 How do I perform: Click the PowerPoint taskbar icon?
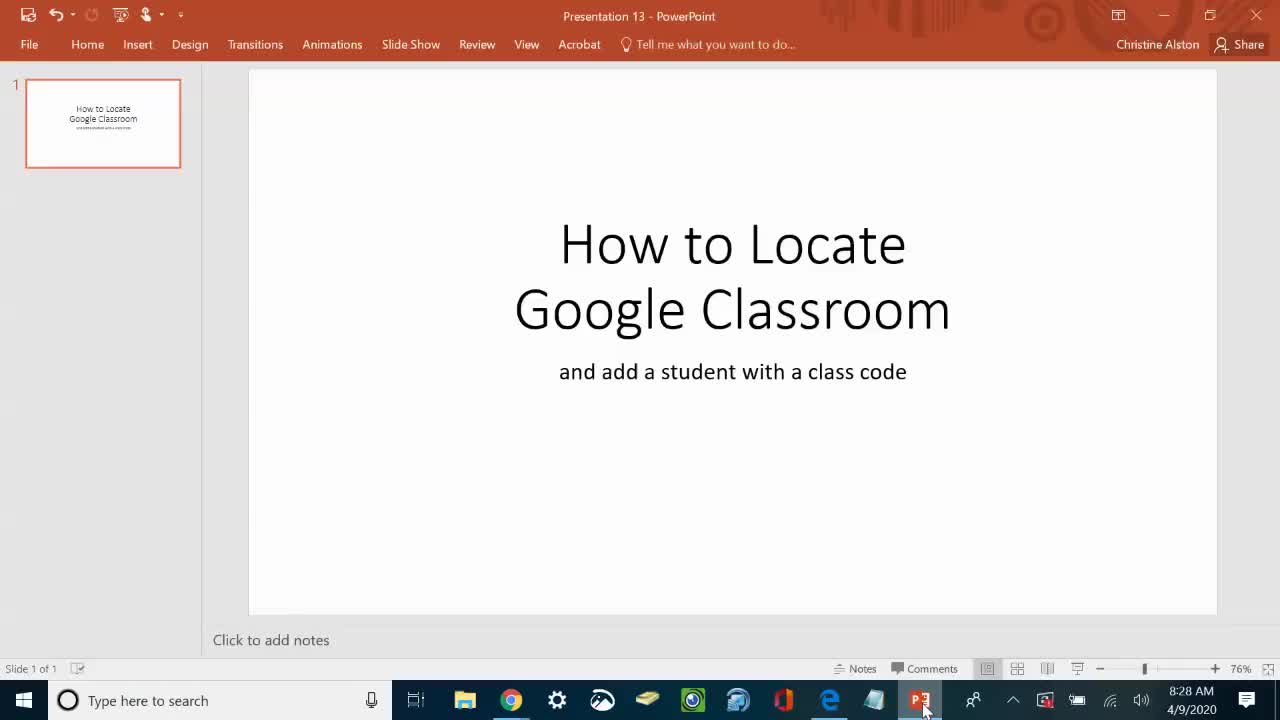[920, 700]
